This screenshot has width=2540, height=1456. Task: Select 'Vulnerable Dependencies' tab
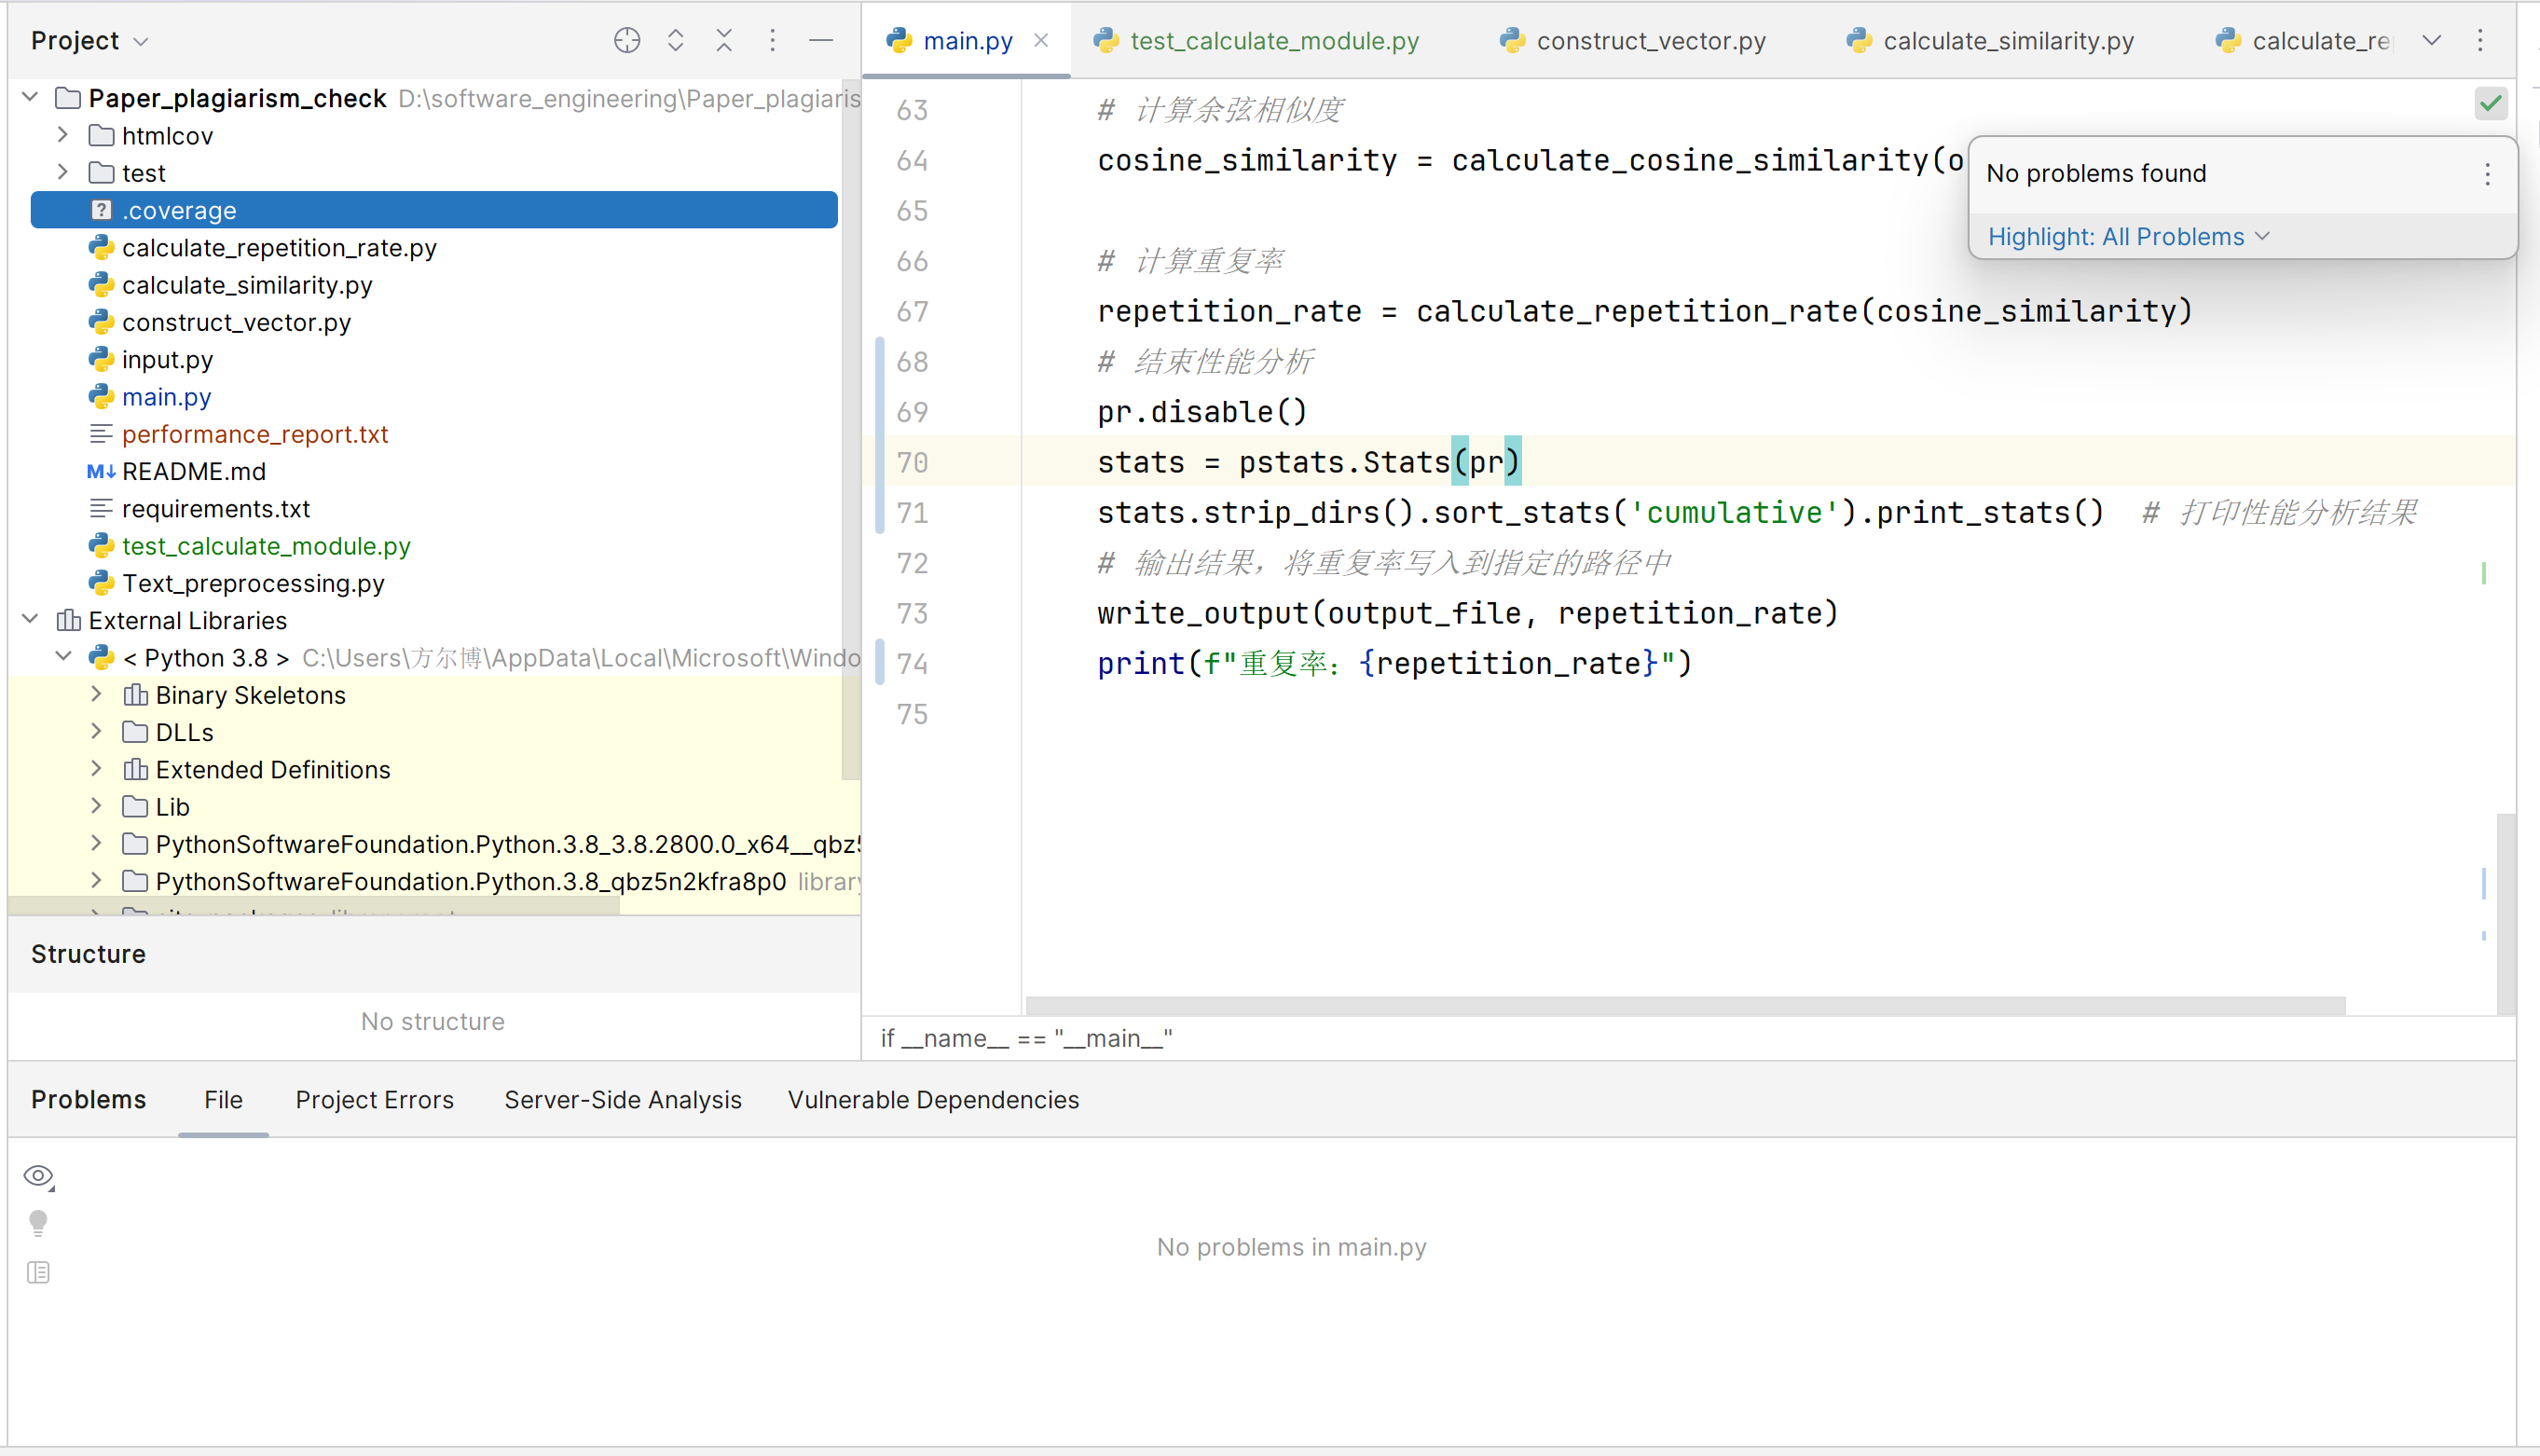pyautogui.click(x=933, y=1100)
